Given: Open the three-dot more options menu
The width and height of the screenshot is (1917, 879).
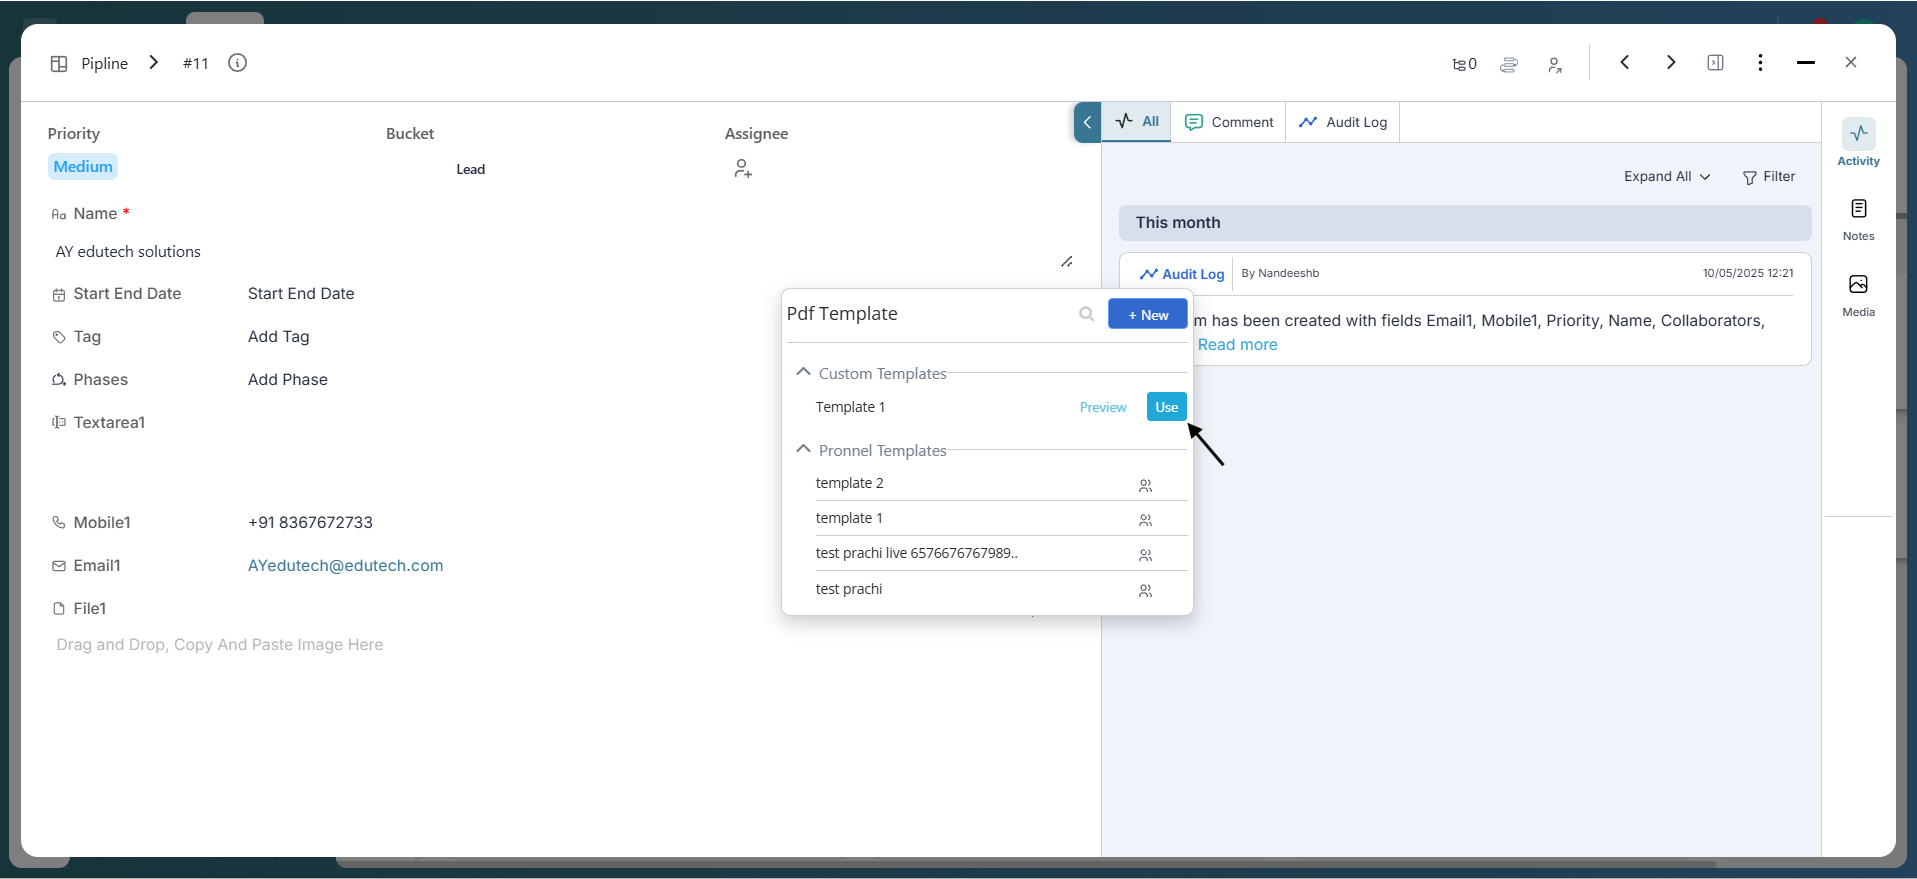Looking at the screenshot, I should click(x=1760, y=62).
